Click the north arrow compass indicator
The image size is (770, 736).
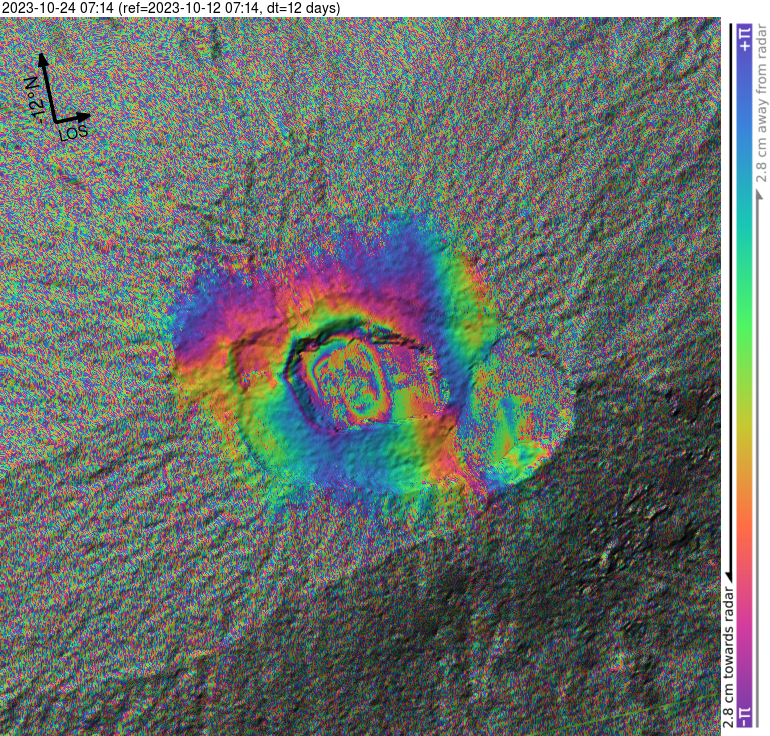click(x=48, y=86)
